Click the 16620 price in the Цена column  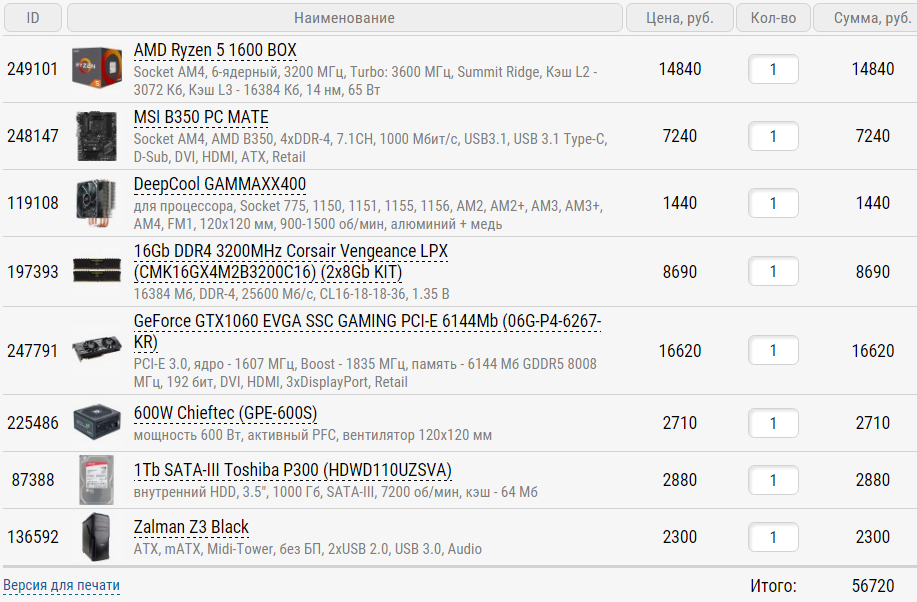coord(680,350)
